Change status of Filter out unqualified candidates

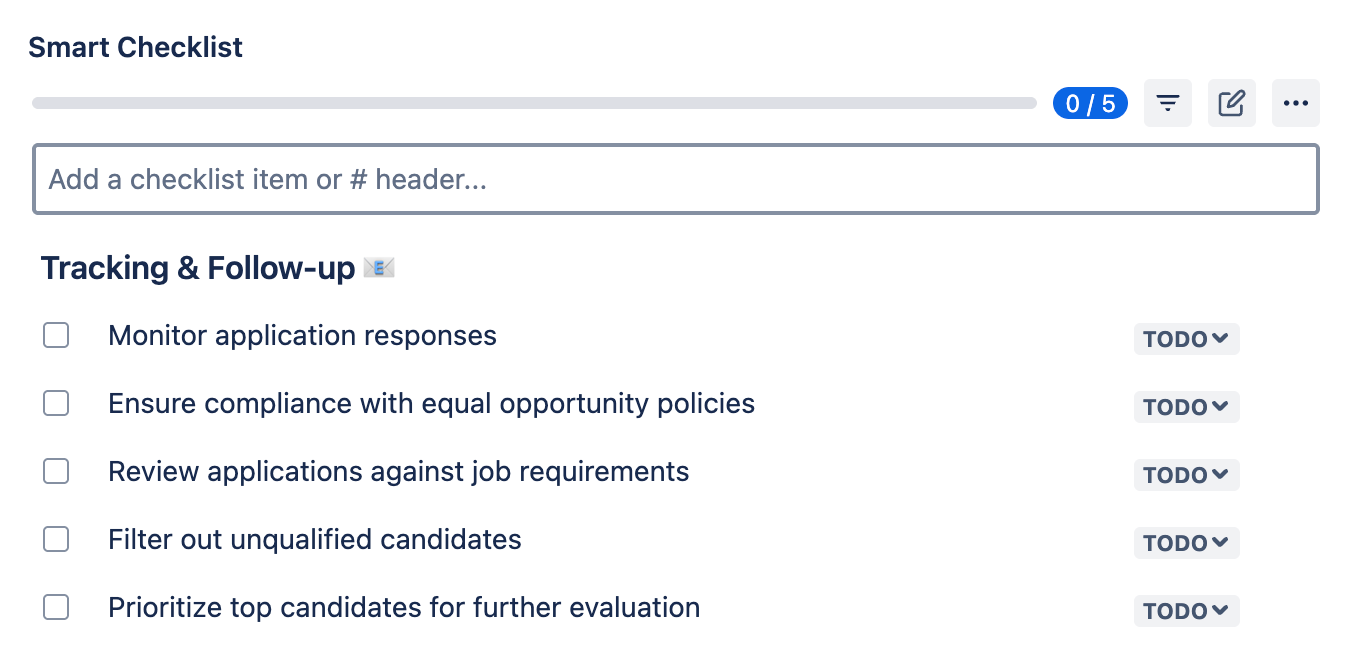pyautogui.click(x=1186, y=543)
